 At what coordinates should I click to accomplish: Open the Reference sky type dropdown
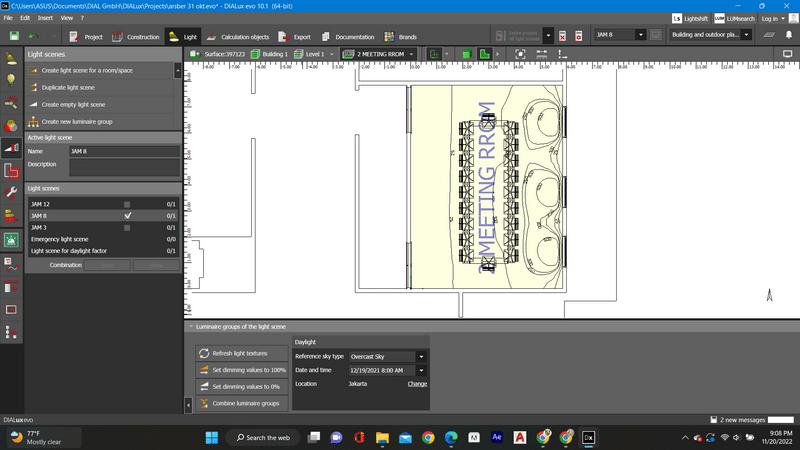pos(386,356)
